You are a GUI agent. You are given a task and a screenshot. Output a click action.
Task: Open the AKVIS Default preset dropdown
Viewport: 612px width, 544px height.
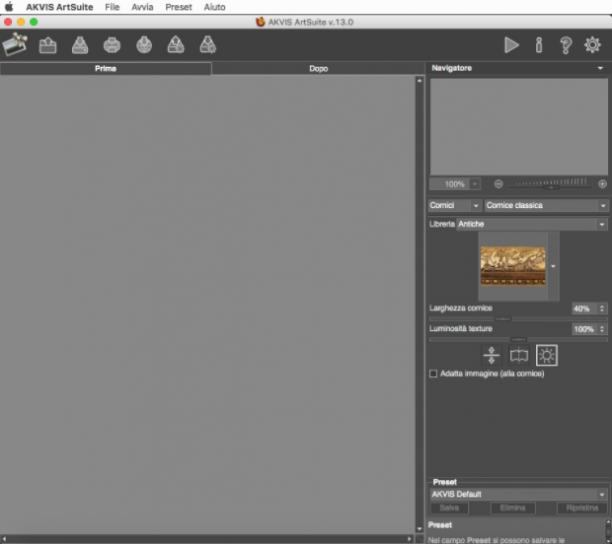519,494
